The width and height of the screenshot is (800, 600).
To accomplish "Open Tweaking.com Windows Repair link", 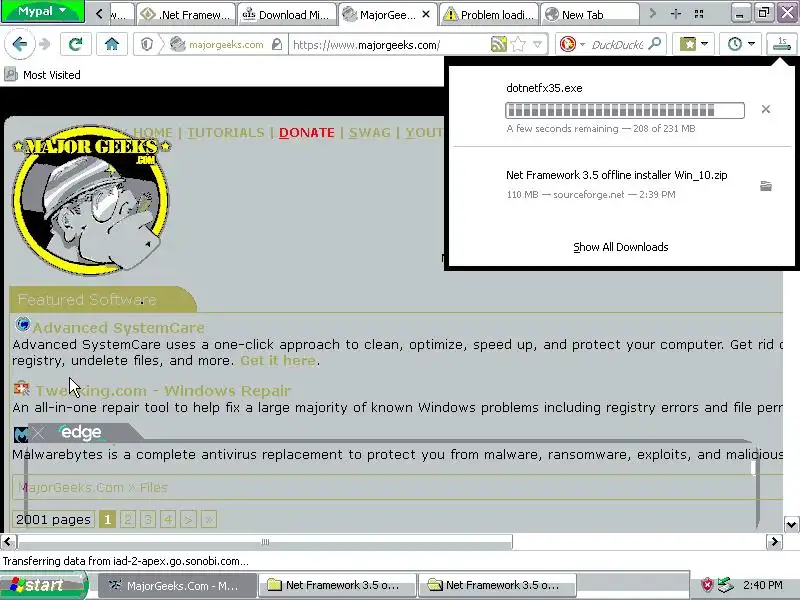I will 163,391.
